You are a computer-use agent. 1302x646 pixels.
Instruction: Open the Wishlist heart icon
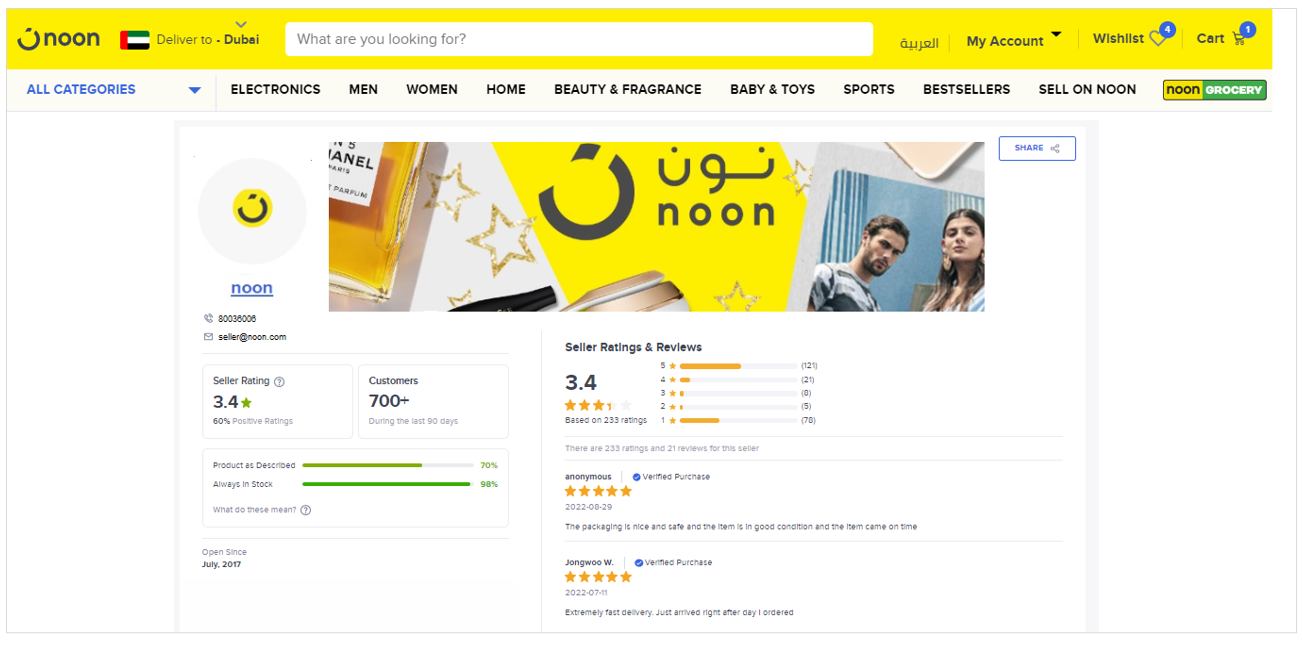tap(1158, 40)
